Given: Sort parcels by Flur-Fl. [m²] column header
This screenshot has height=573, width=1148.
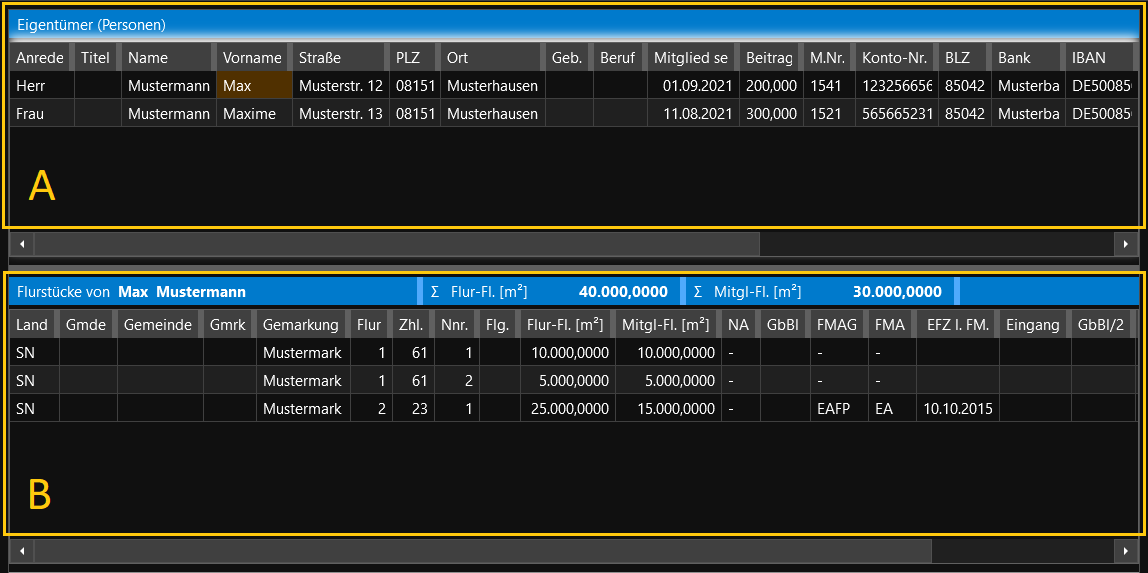Looking at the screenshot, I should [x=565, y=325].
